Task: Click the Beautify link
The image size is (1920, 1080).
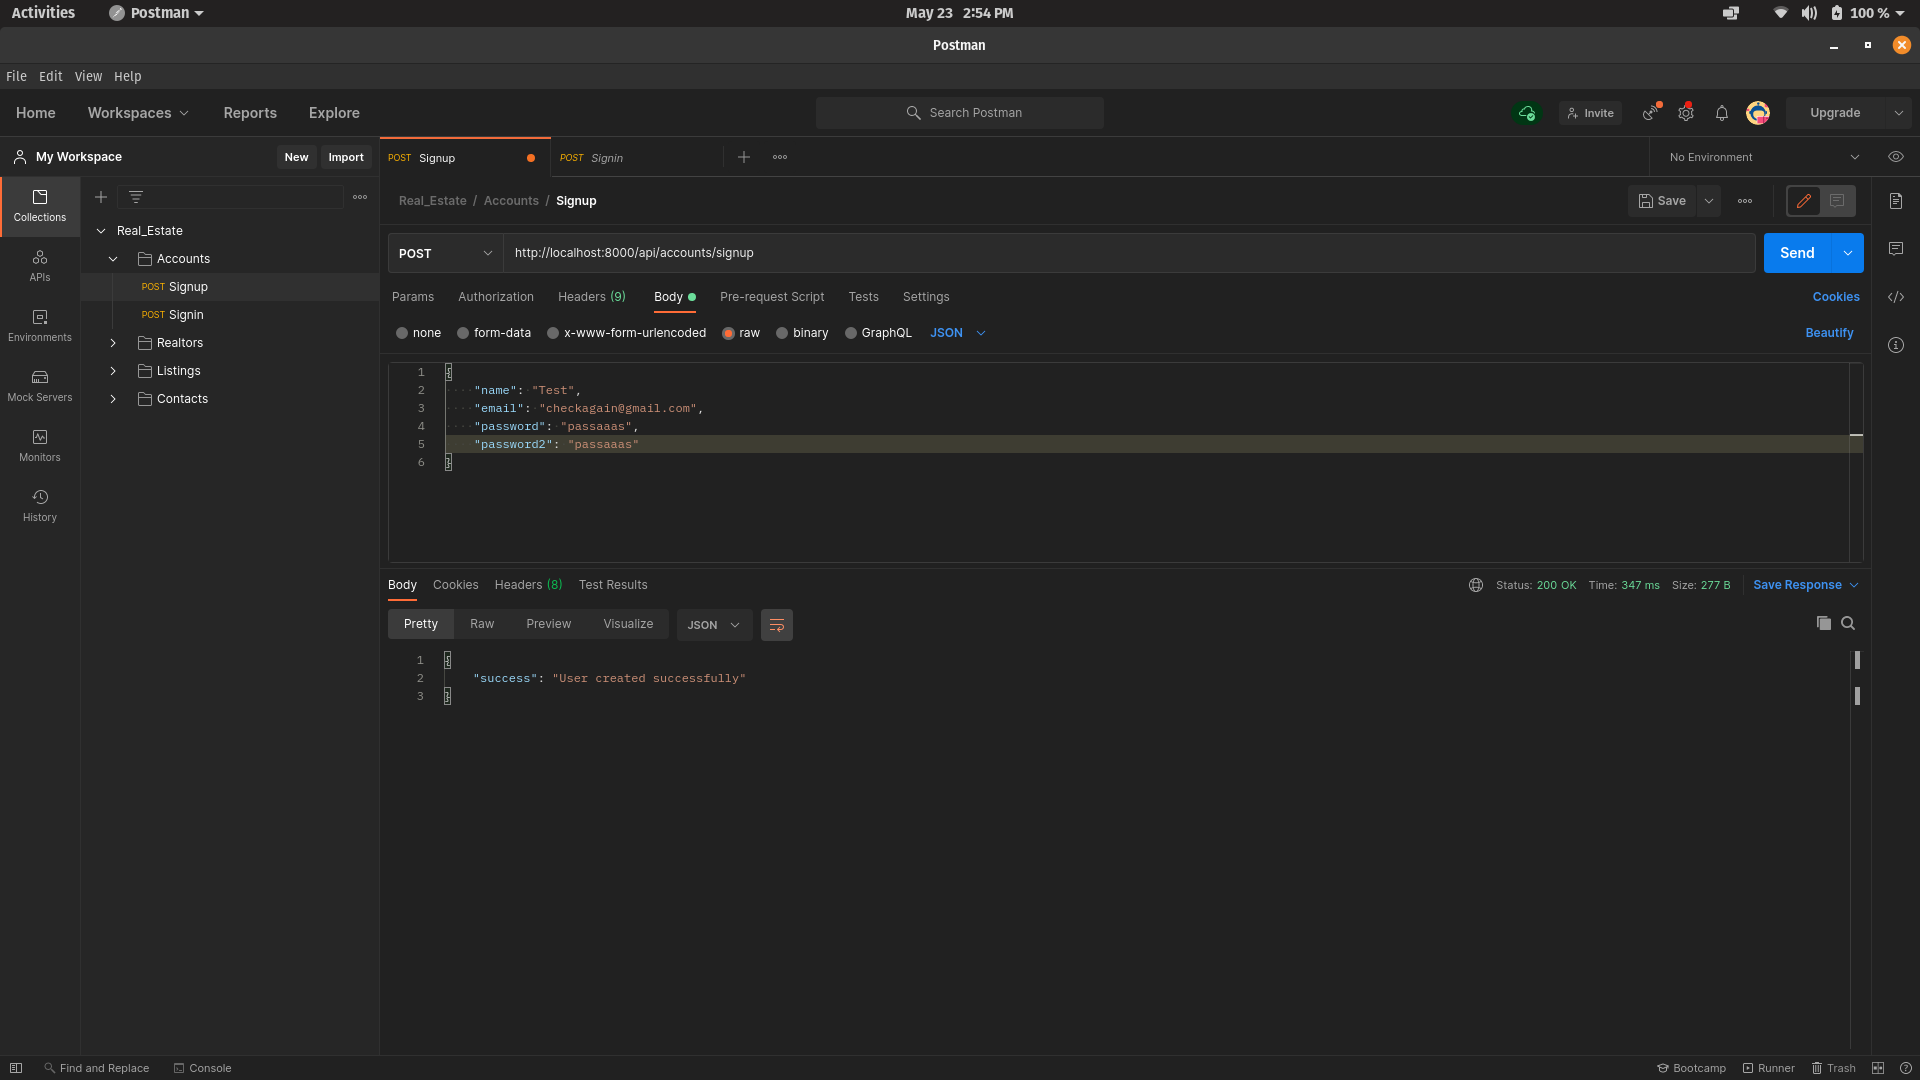Action: tap(1829, 333)
